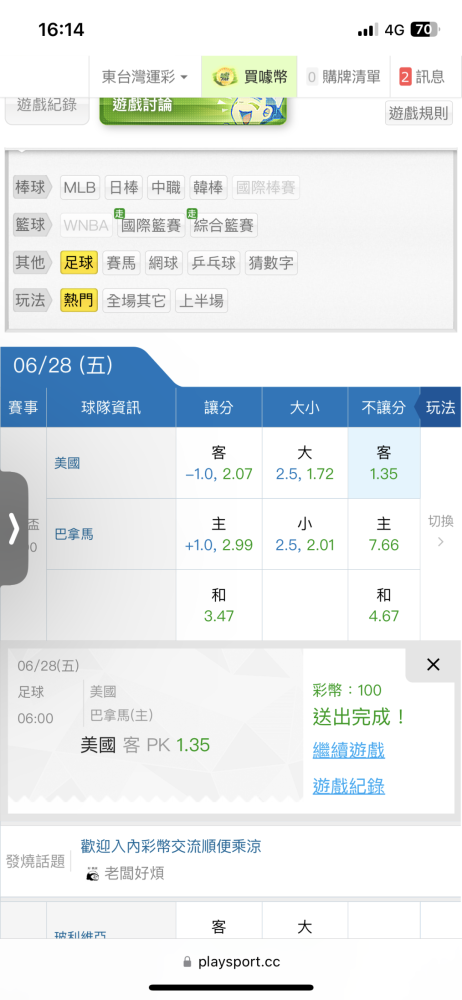
Task: Tap the 切換 switch chevron
Action: click(440, 542)
